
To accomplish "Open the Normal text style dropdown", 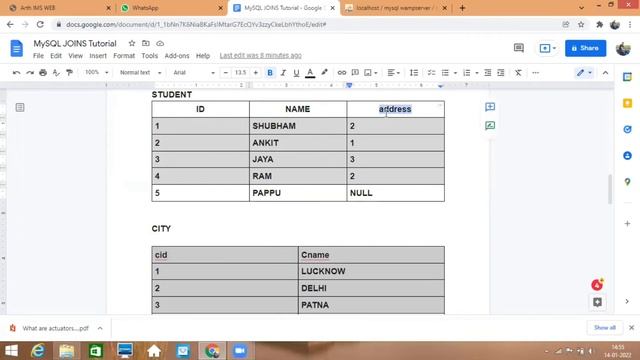I will click(140, 72).
